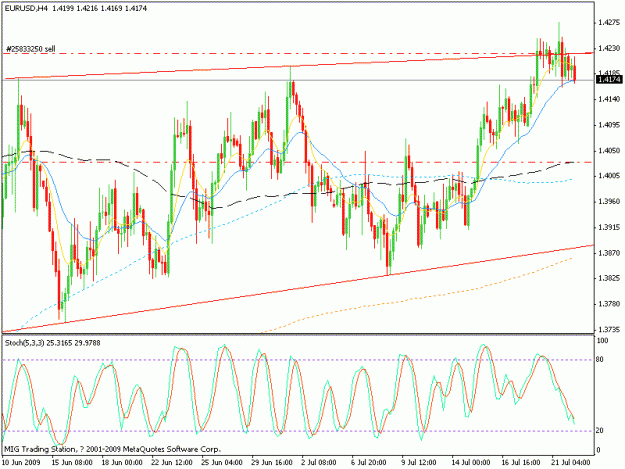625x469 pixels.
Task: Click the 9 Jul 12:00 time label
Action: pyautogui.click(x=419, y=463)
